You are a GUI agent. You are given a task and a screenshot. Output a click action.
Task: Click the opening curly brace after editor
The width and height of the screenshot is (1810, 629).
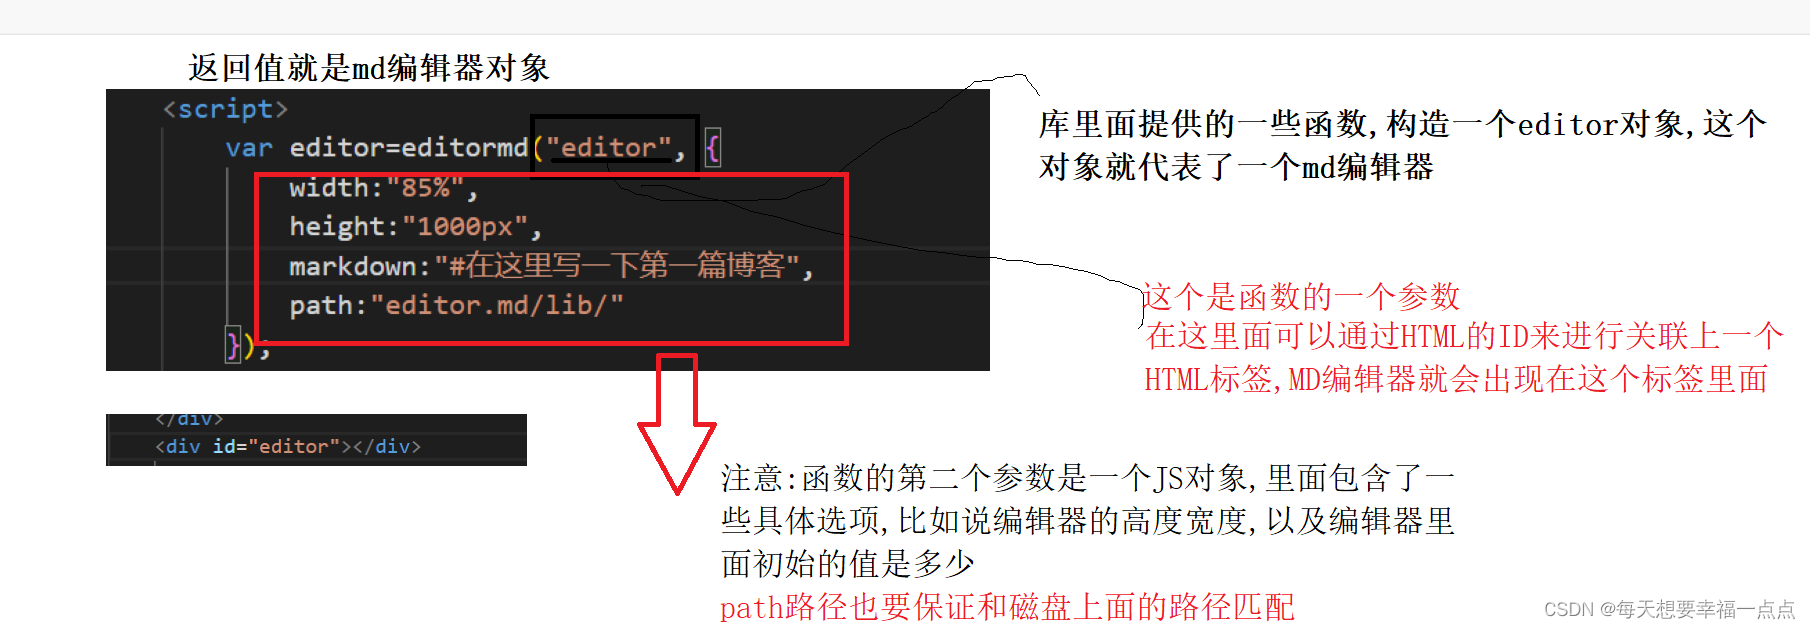point(712,148)
